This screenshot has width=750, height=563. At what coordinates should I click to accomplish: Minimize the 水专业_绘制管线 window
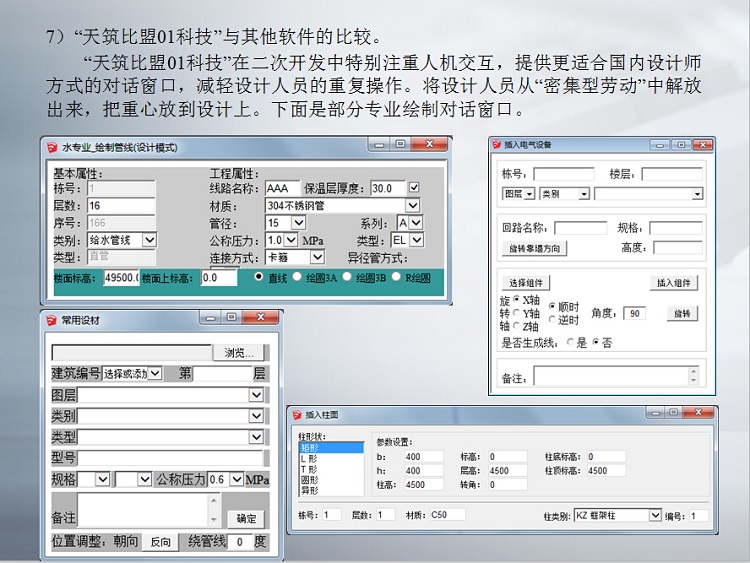379,144
